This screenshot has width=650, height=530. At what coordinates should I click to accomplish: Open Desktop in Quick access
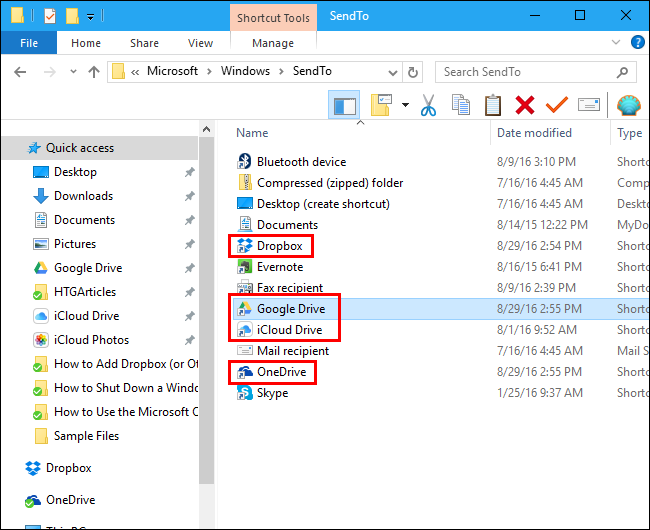click(65, 172)
